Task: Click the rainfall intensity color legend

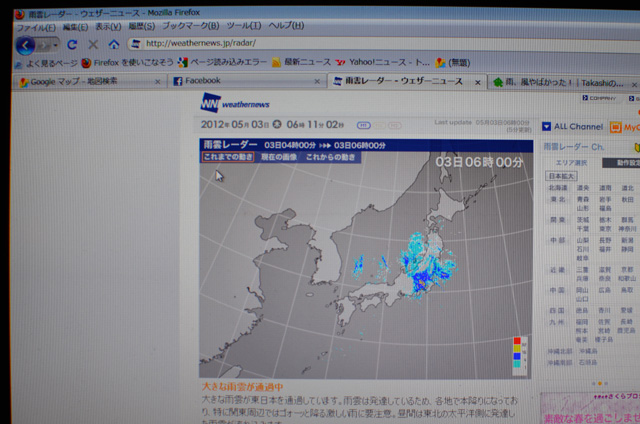Action: (x=518, y=354)
